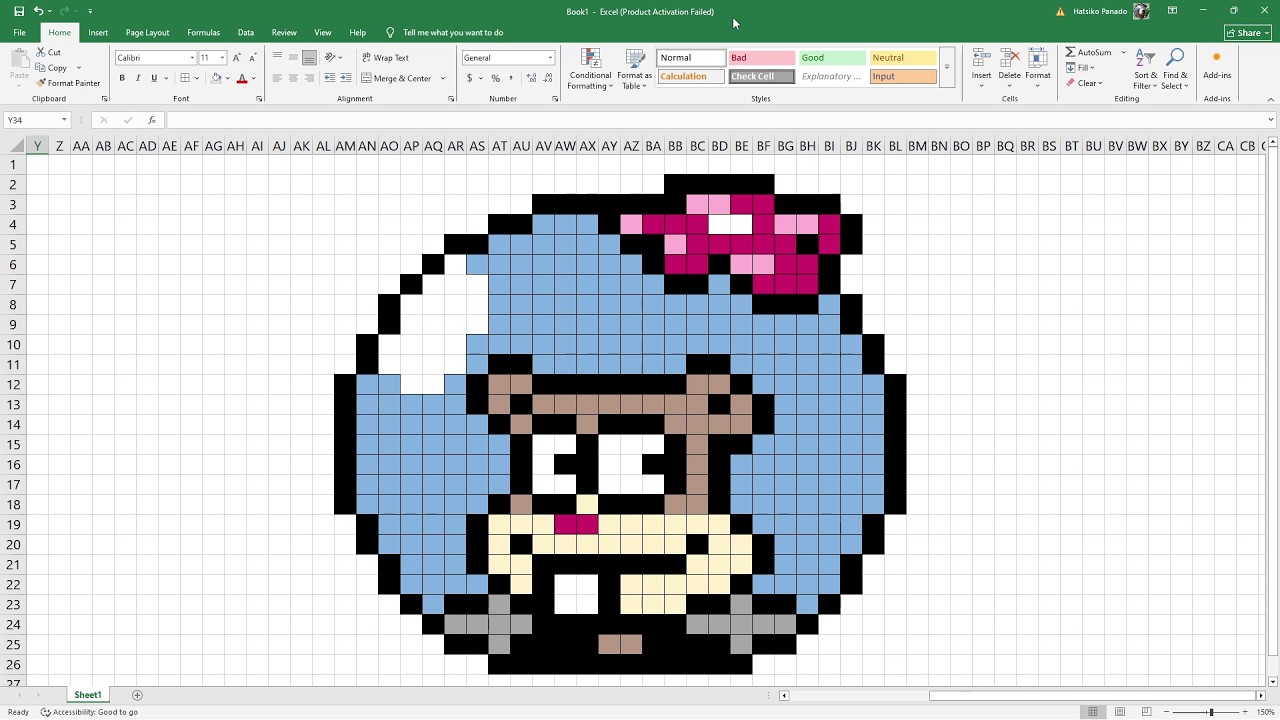Screen dimensions: 1280x720
Task: Decrease decimal places
Action: tap(546, 78)
